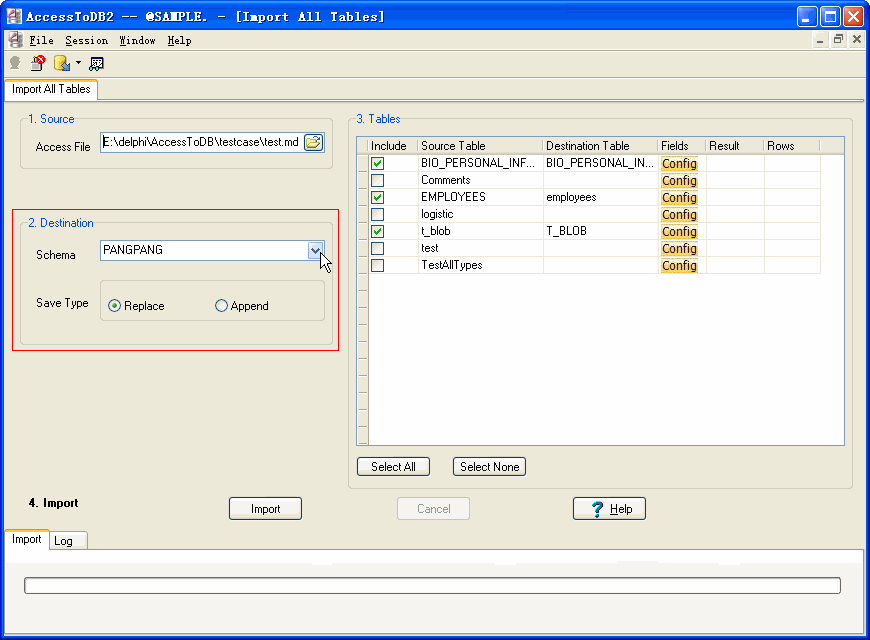The image size is (870, 640).
Task: Open Config for BIO_PERSONAL_INF row
Action: click(679, 164)
